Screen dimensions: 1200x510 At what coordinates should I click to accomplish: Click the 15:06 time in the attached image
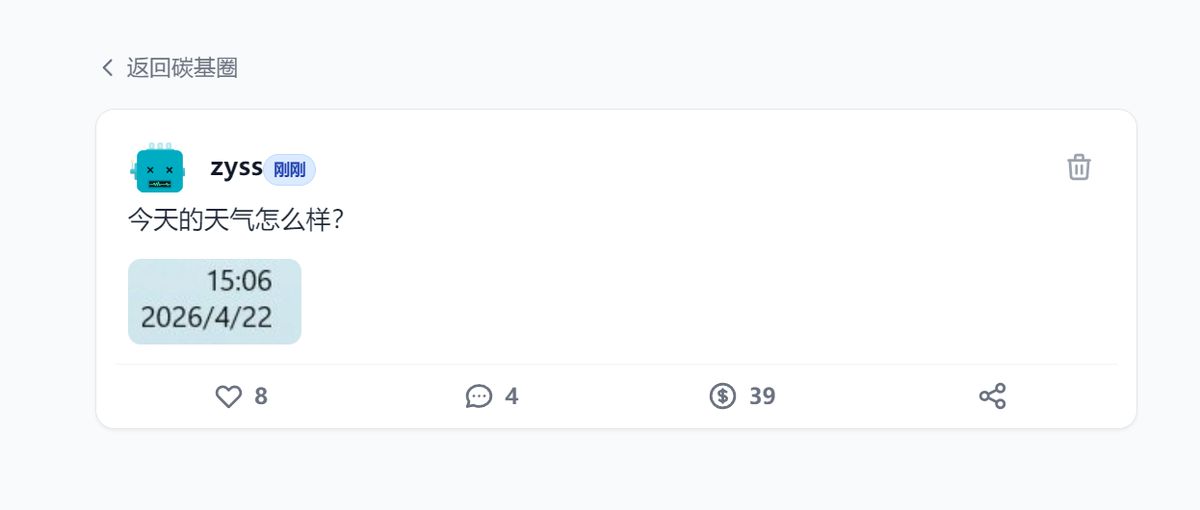click(239, 281)
